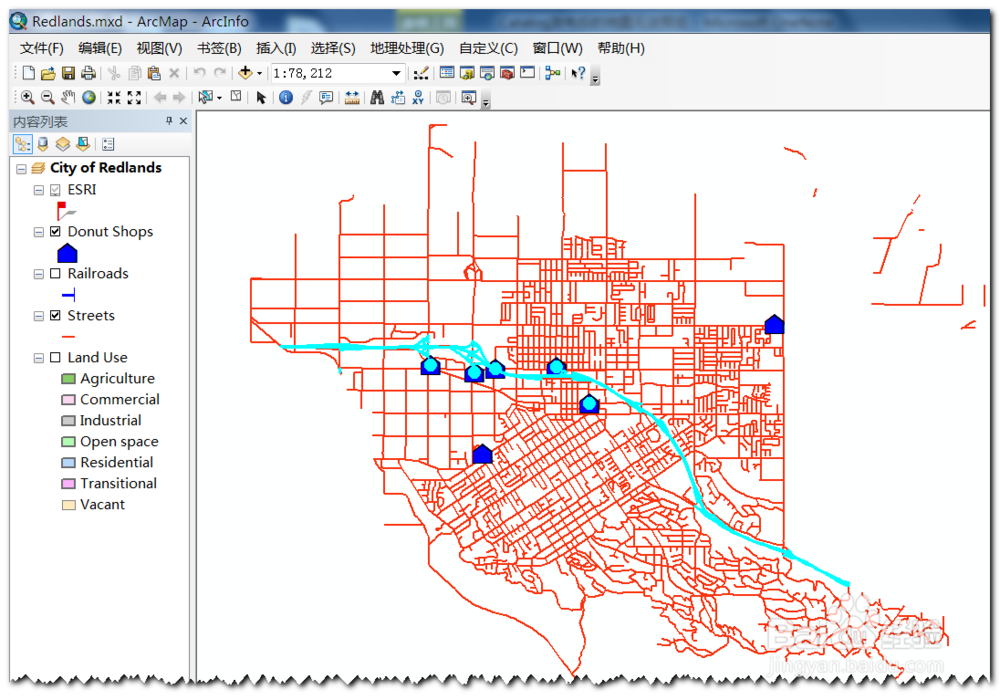
Task: Select the Zoom In magnifier tool
Action: [27, 98]
